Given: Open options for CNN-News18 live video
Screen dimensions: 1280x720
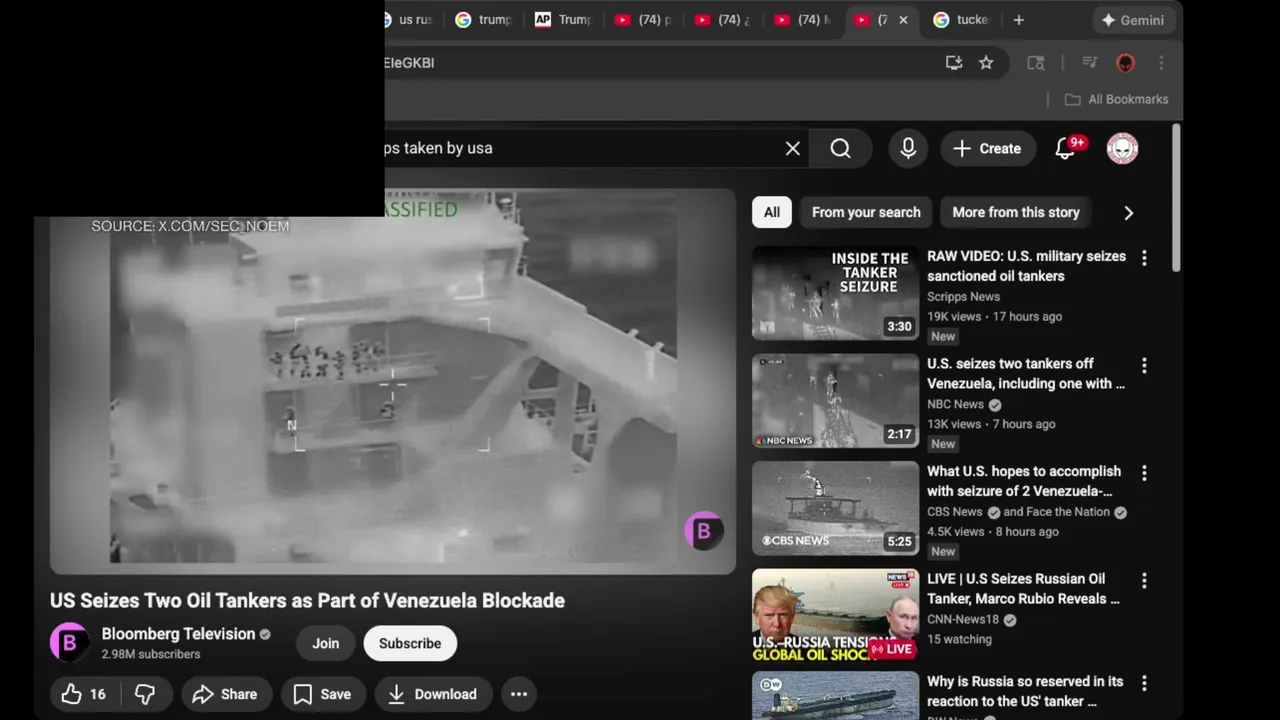Looking at the screenshot, I should pyautogui.click(x=1144, y=581).
